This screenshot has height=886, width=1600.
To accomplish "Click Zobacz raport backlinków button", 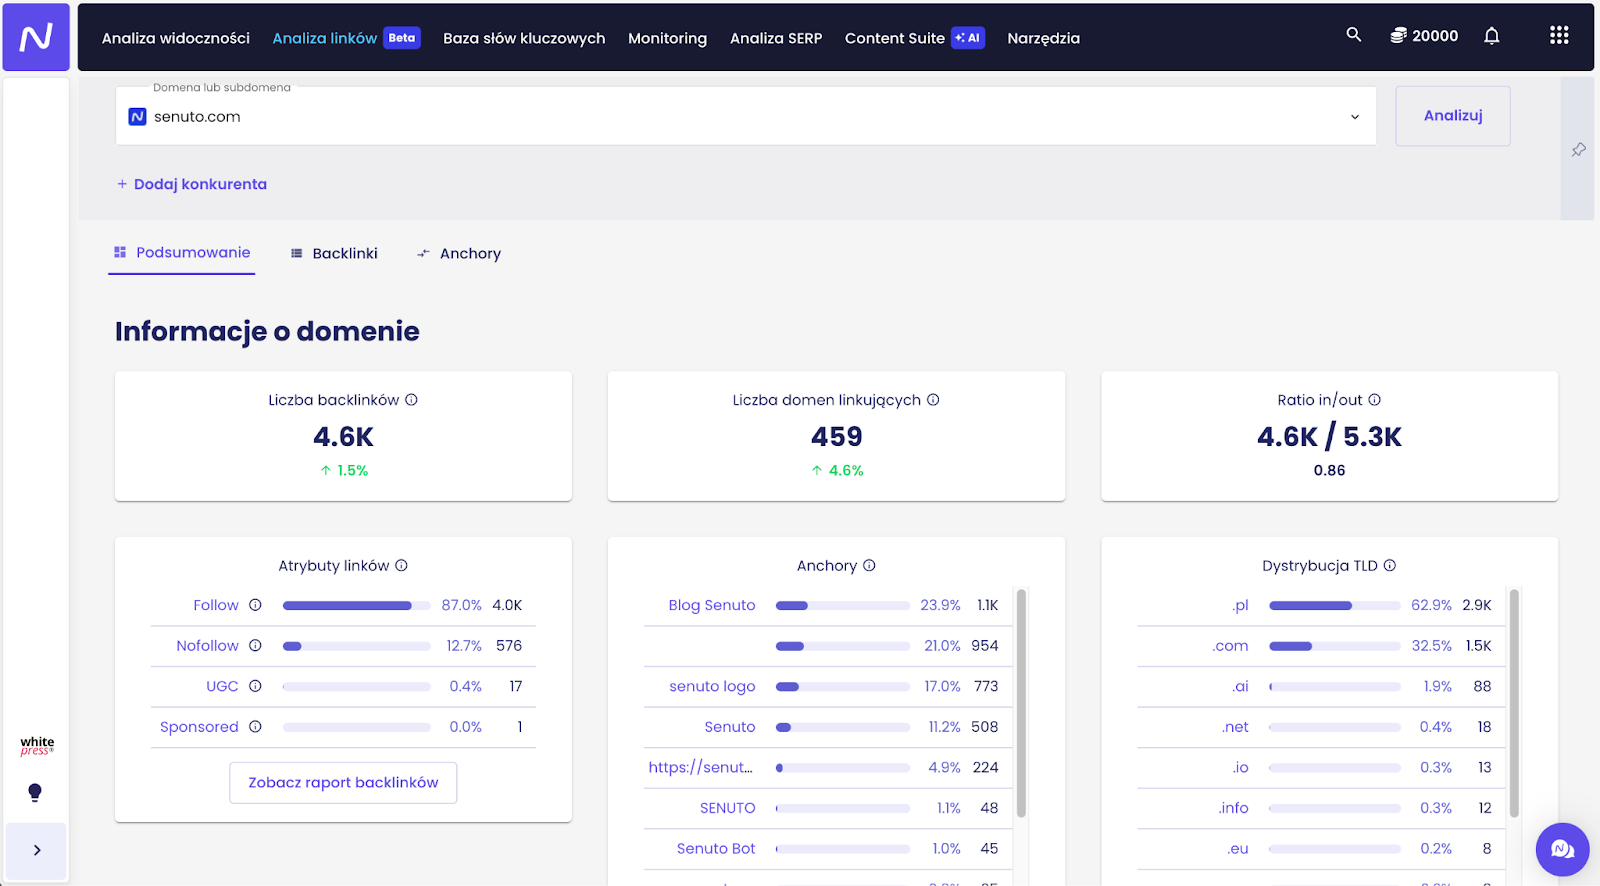I will pyautogui.click(x=343, y=783).
